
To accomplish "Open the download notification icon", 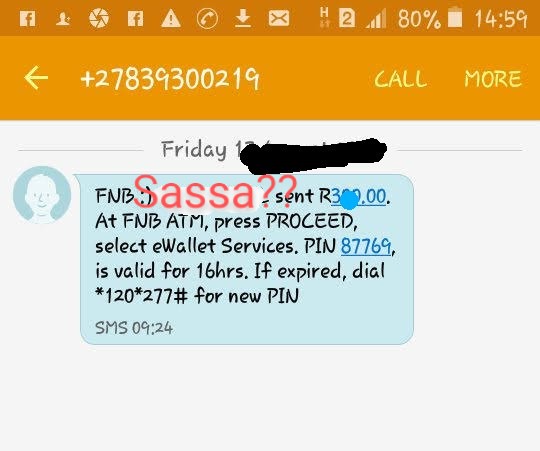I will [x=243, y=18].
